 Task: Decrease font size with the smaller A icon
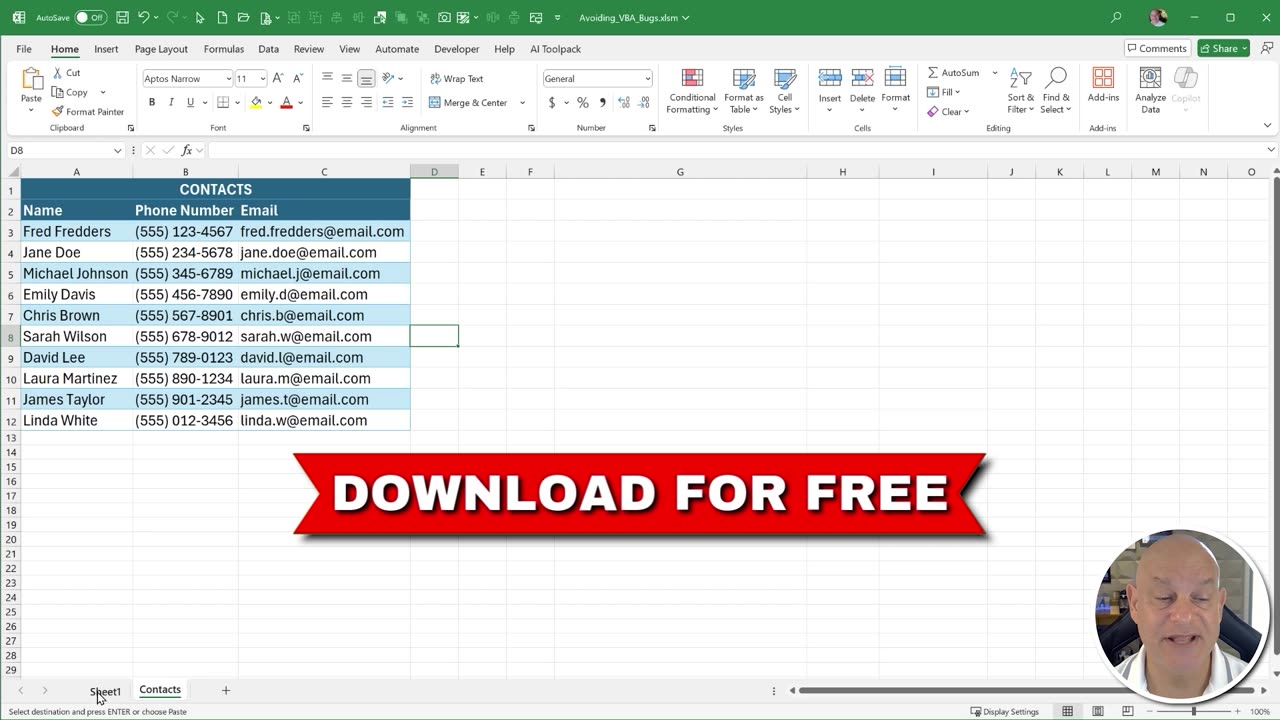coord(297,78)
